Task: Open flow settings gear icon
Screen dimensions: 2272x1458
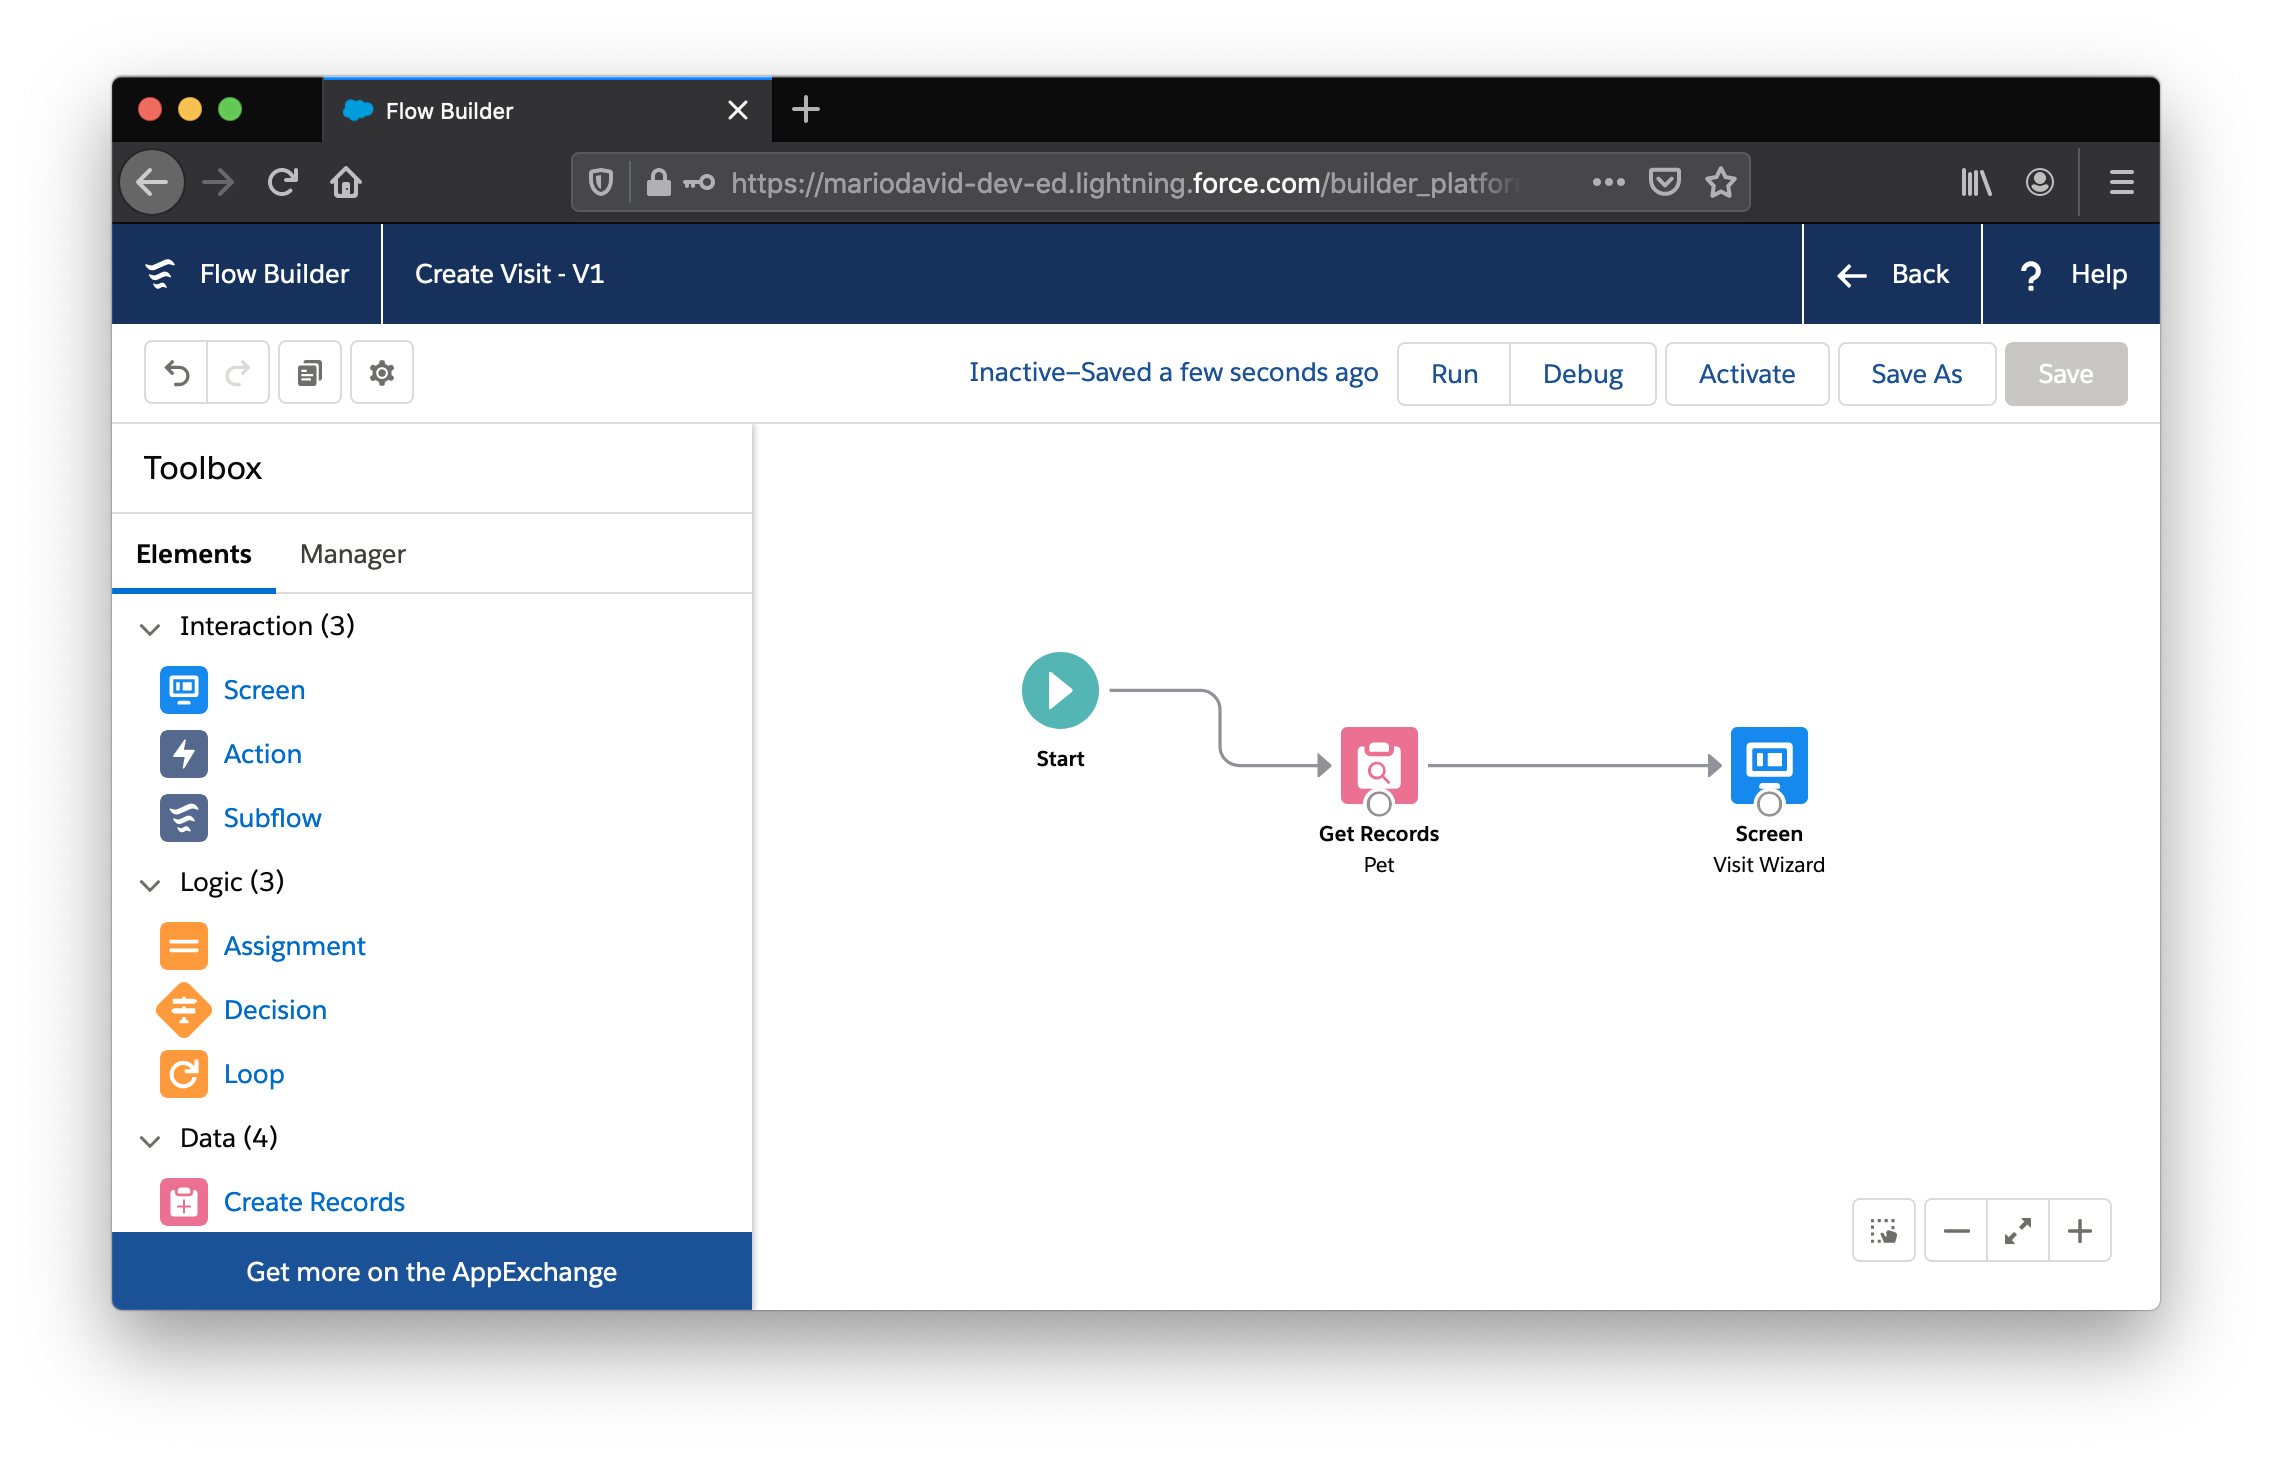Action: (x=382, y=373)
